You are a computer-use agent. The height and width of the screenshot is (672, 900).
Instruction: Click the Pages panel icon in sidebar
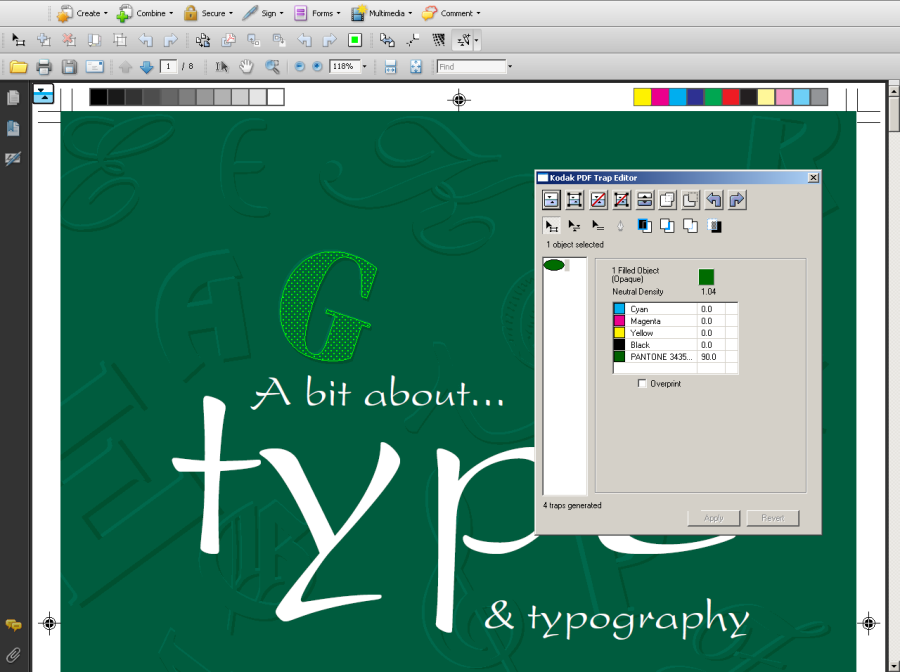13,98
